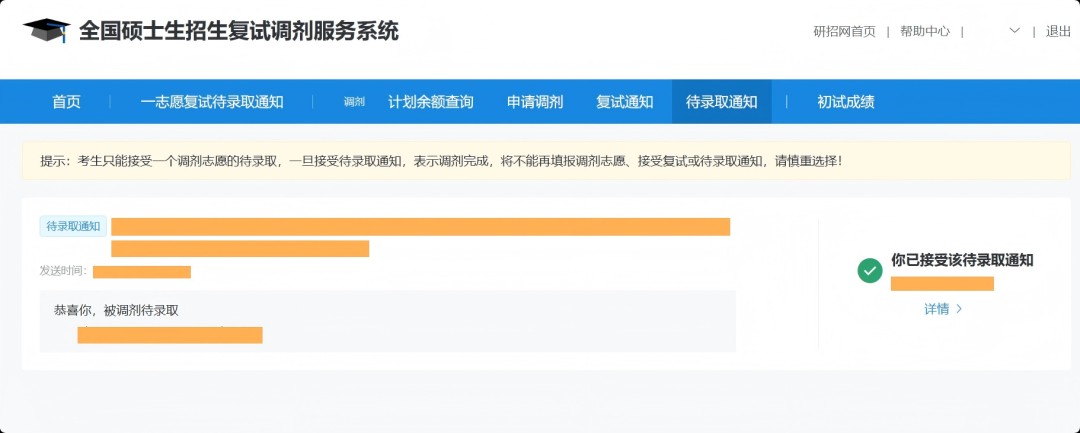Click the yellow 提示 notice banner
Image resolution: width=1080 pixels, height=433 pixels.
(x=545, y=160)
